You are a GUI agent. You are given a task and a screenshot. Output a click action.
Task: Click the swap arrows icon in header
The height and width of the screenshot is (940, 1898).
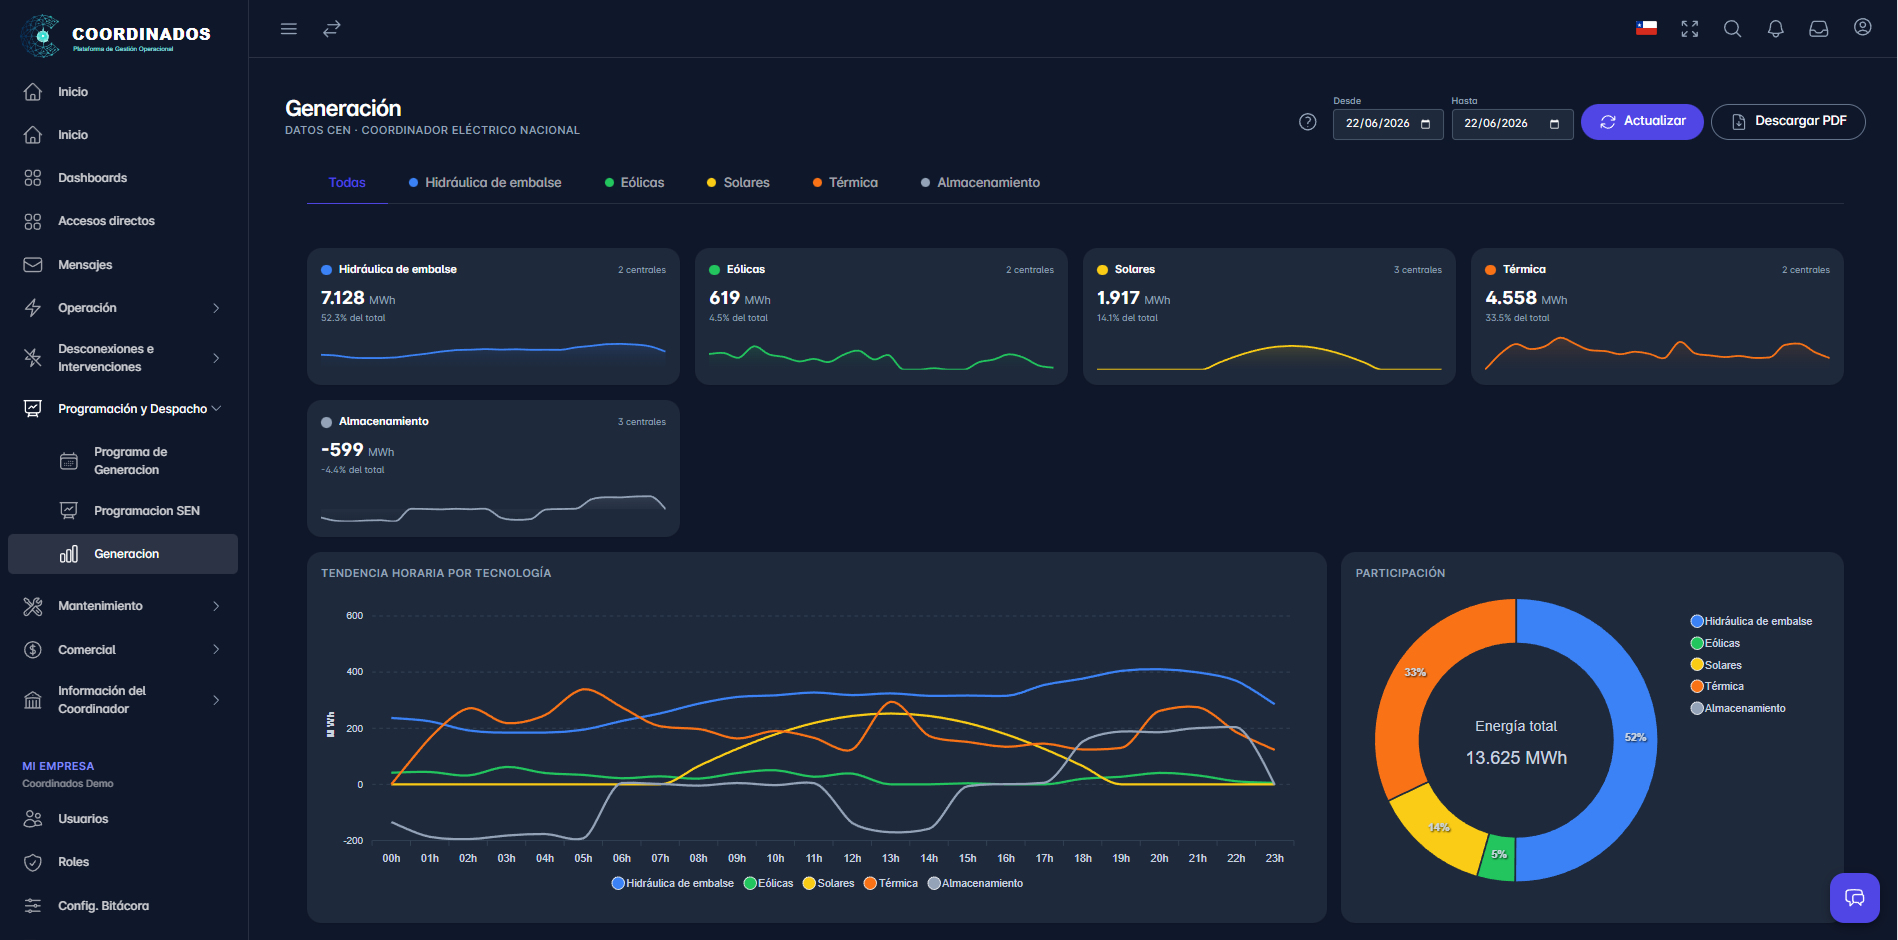click(332, 29)
